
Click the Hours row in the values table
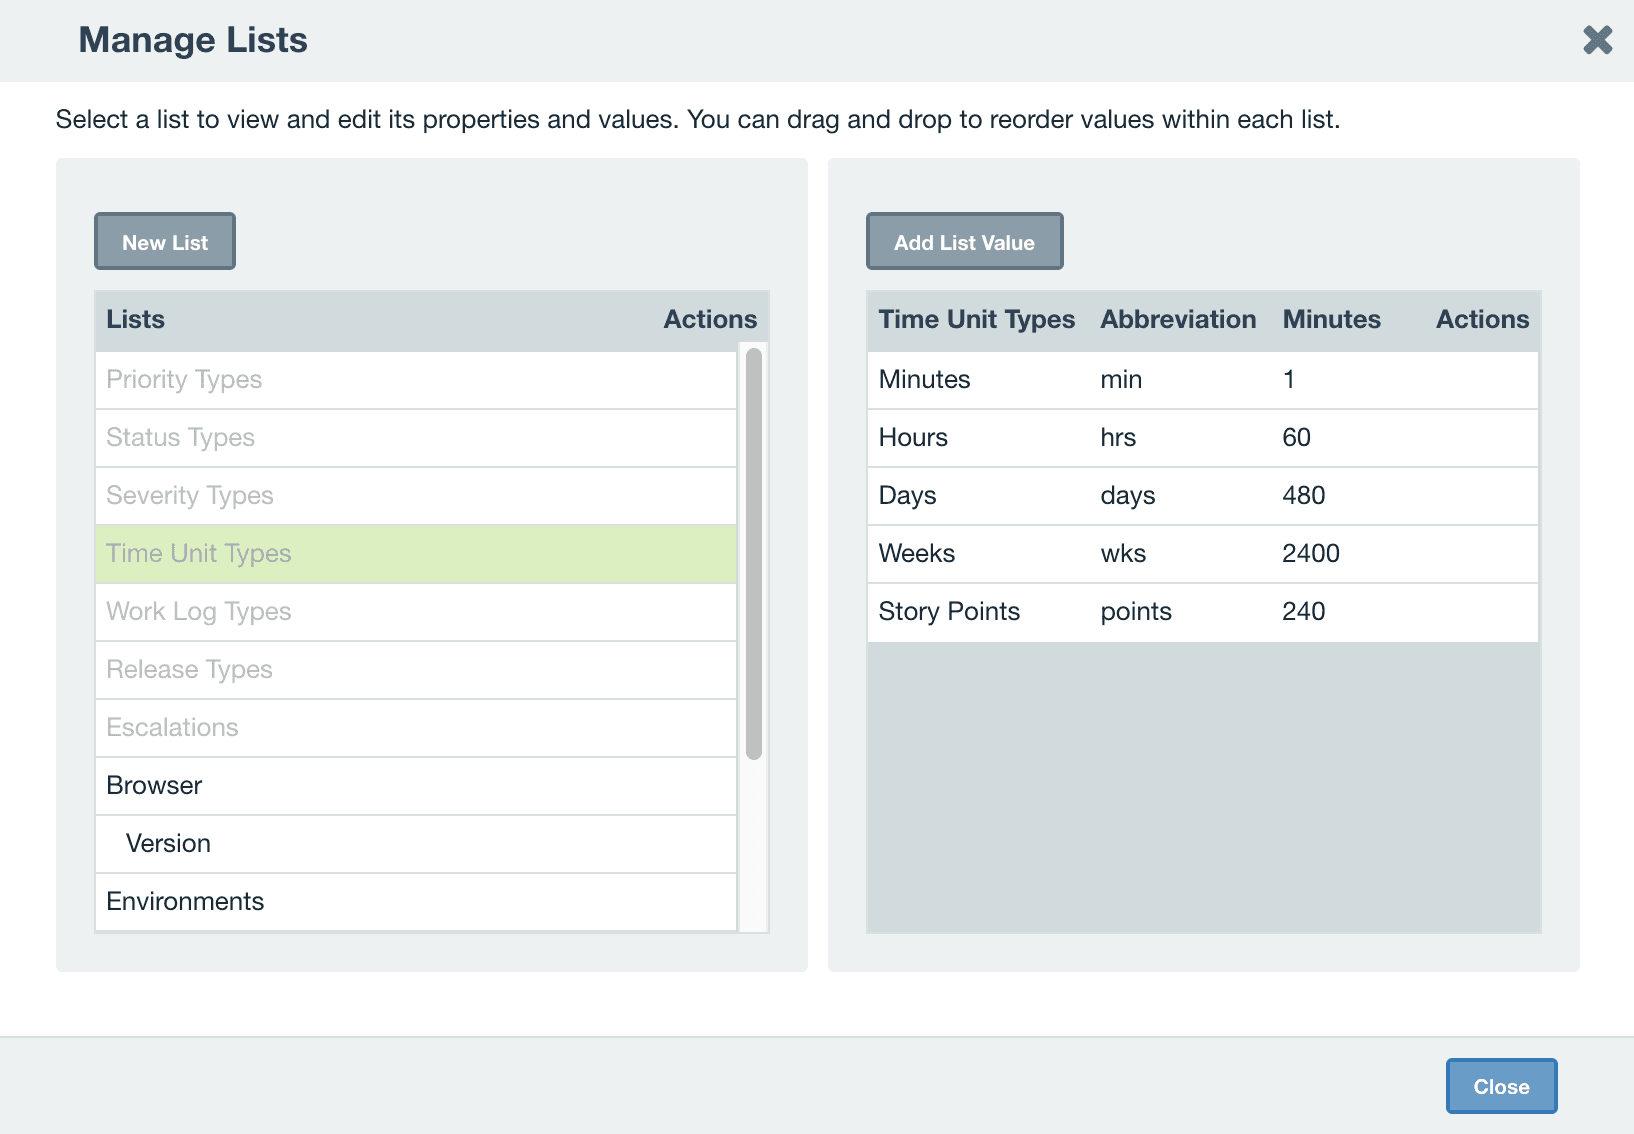point(1100,437)
